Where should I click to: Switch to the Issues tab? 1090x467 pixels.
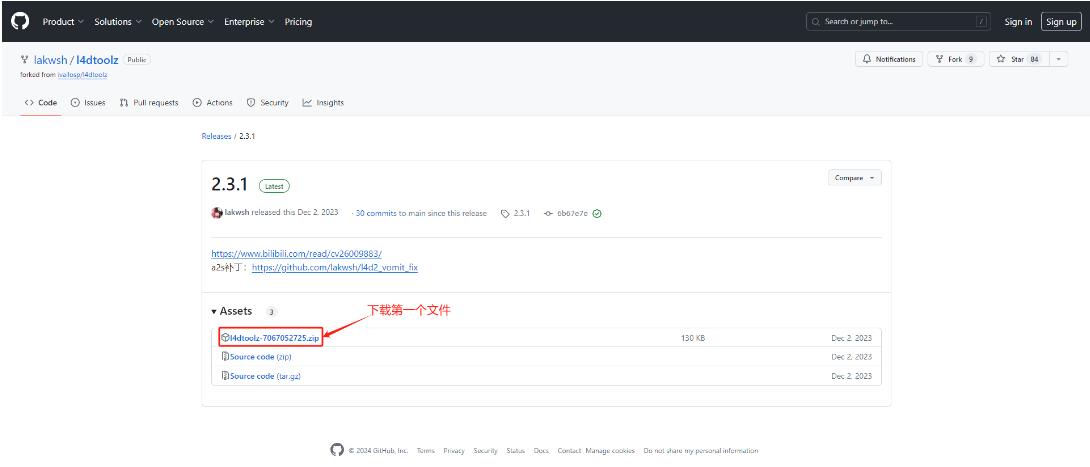pyautogui.click(x=88, y=102)
